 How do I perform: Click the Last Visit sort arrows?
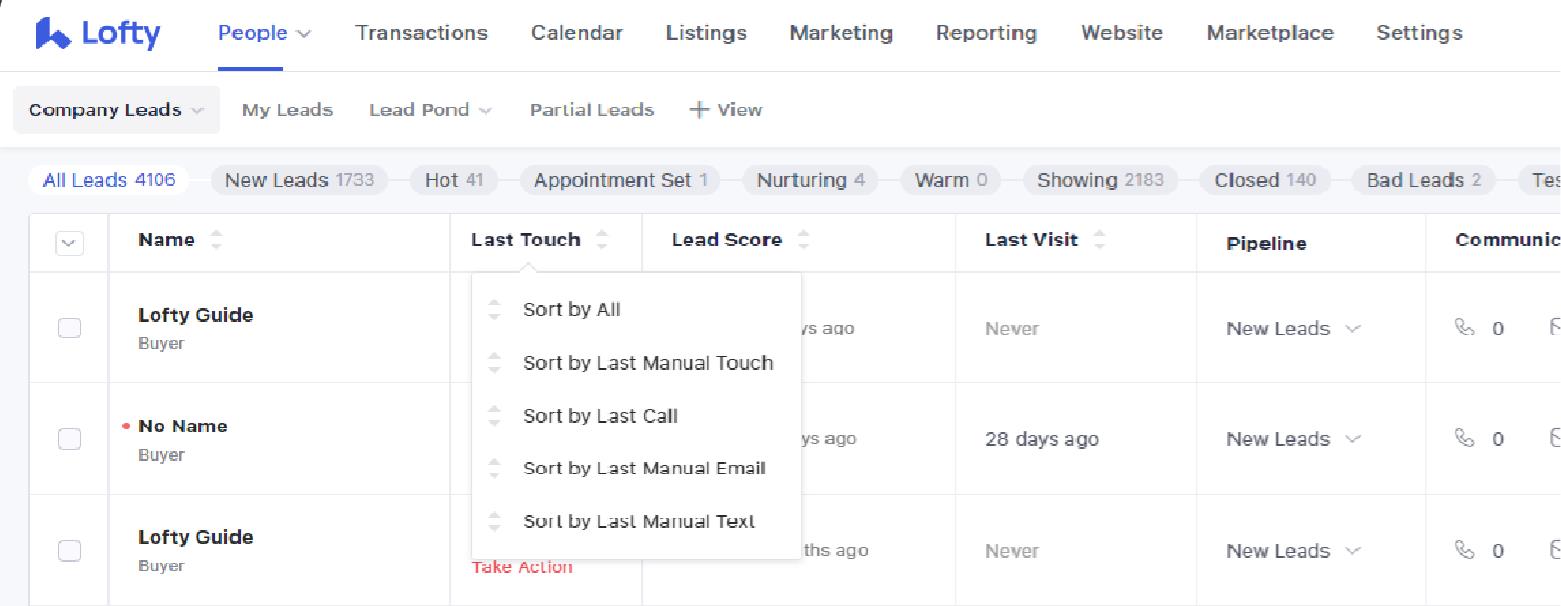pos(1099,240)
